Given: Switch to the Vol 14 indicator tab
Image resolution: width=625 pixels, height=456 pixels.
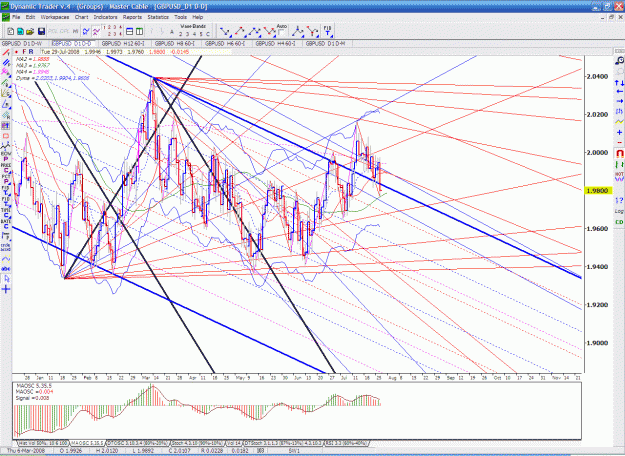Looking at the screenshot, I should (234, 443).
